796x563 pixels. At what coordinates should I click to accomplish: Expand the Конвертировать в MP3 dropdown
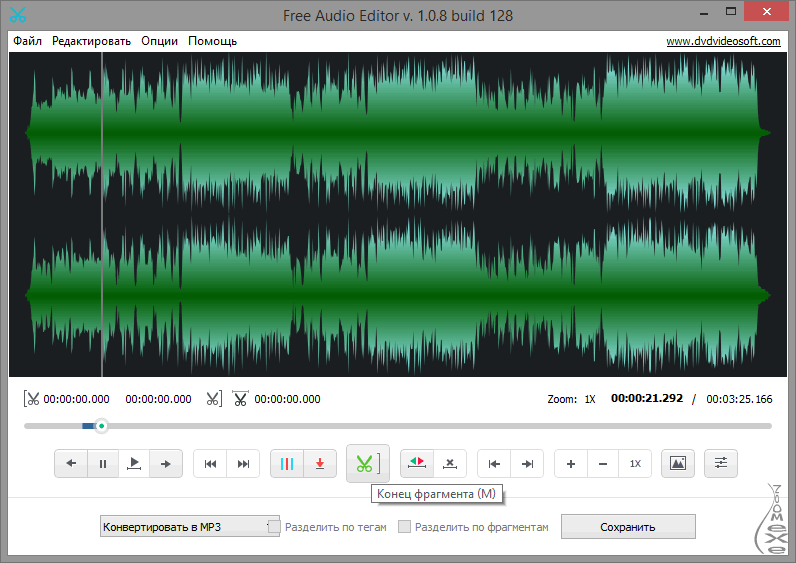pyautogui.click(x=189, y=527)
